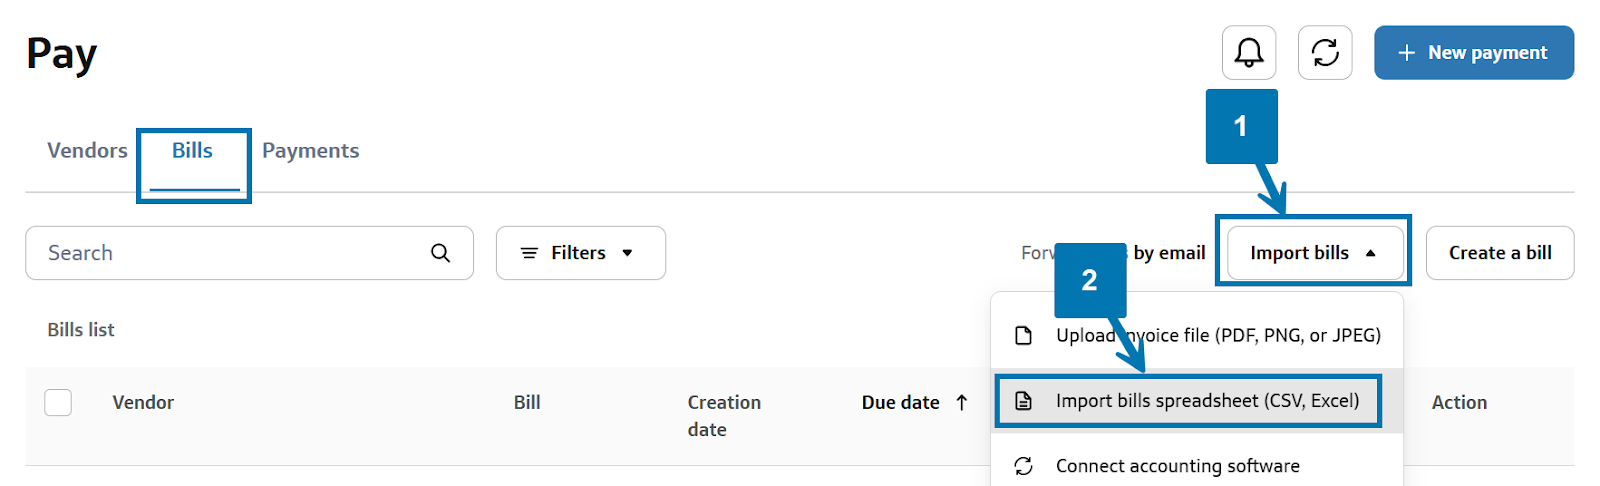Image resolution: width=1600 pixels, height=486 pixels.
Task: Click the New payment button
Action: pyautogui.click(x=1473, y=53)
